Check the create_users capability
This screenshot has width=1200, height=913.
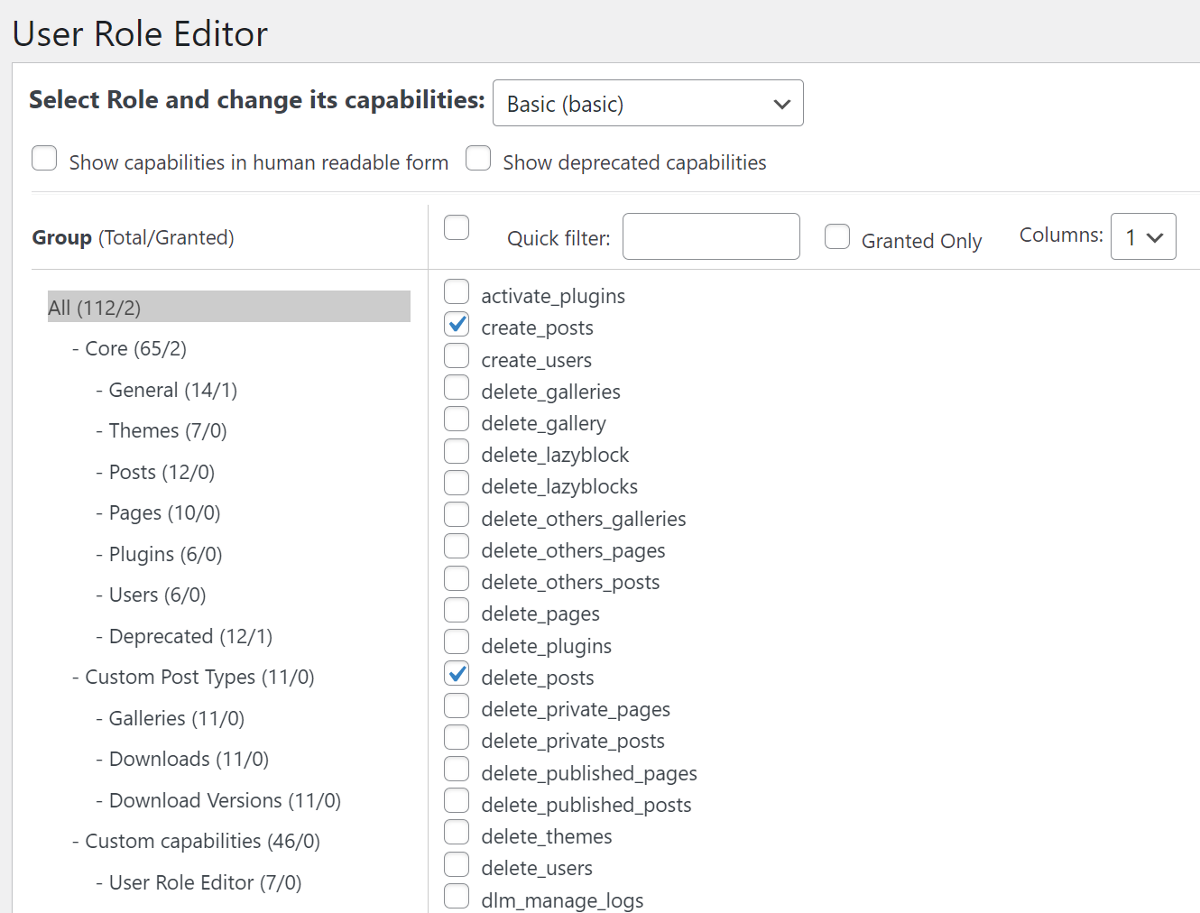456,355
